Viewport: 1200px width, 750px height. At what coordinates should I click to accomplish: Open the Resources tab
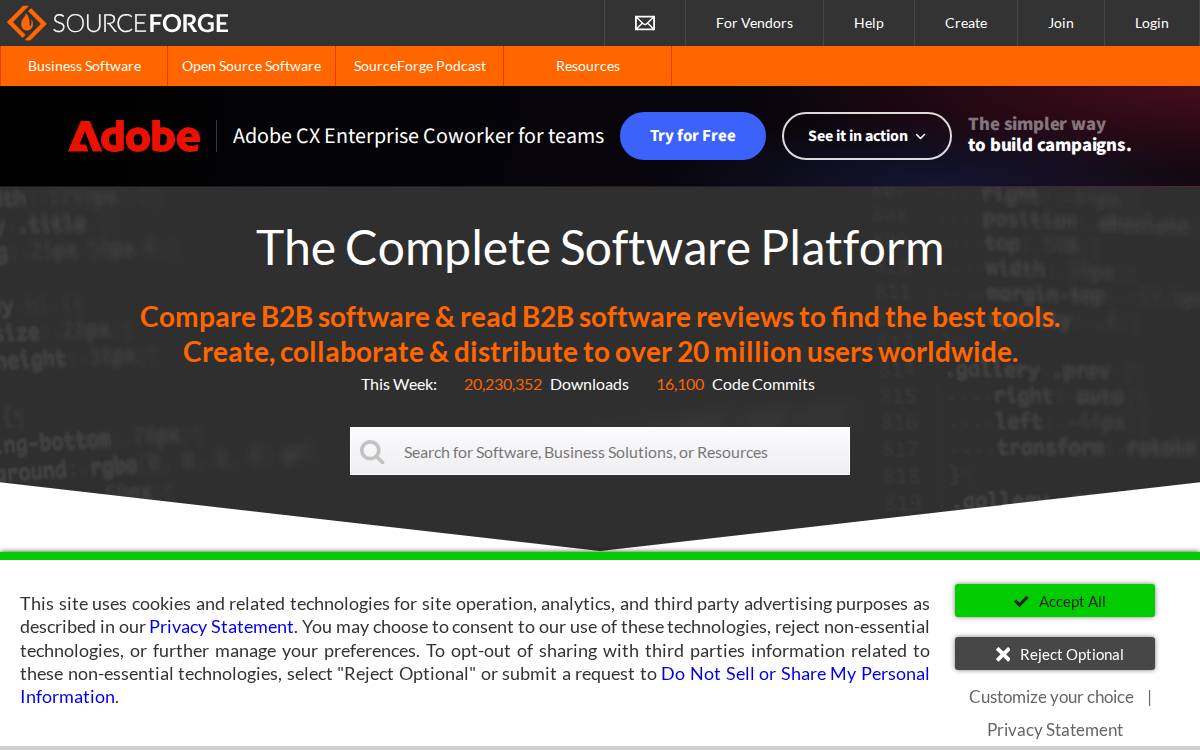(x=588, y=66)
